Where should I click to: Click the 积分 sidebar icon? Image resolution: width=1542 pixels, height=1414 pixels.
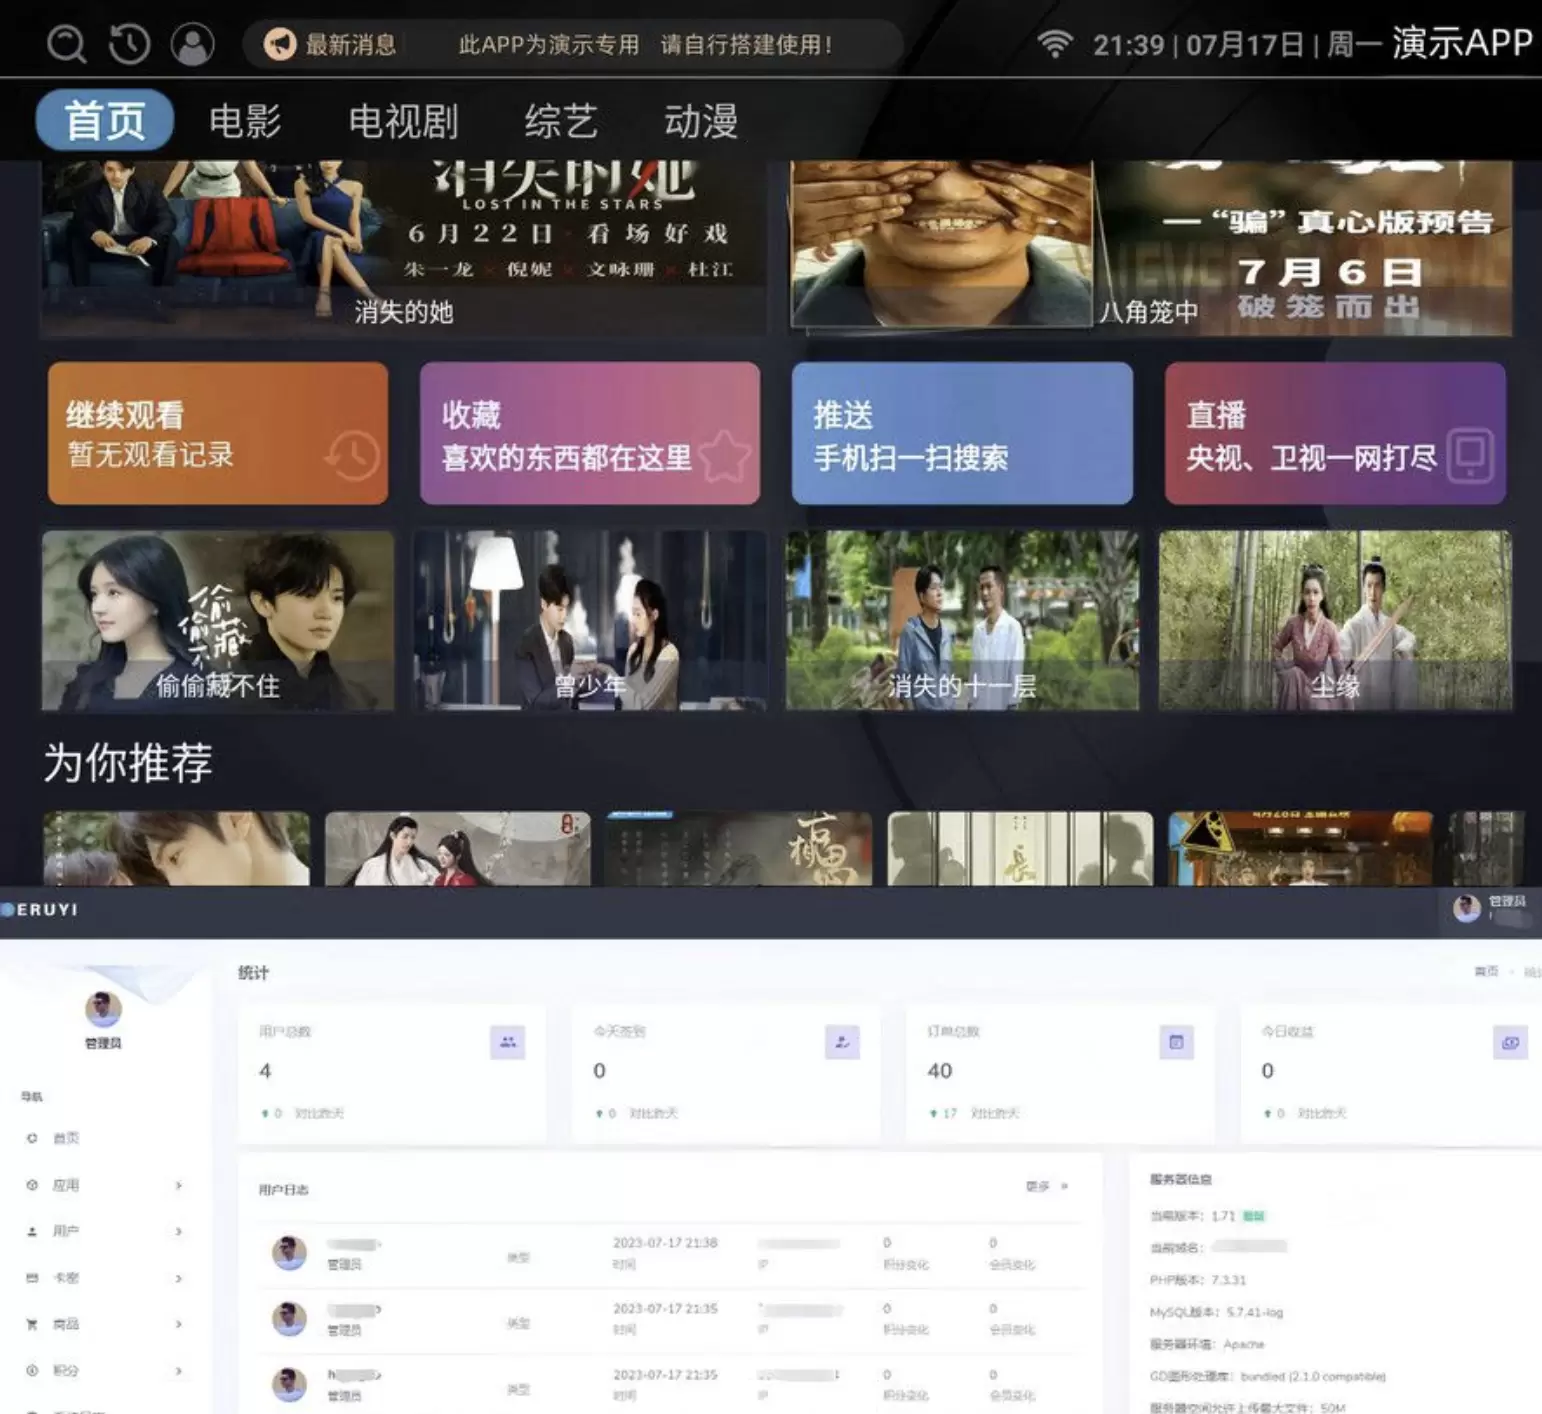pos(32,1370)
